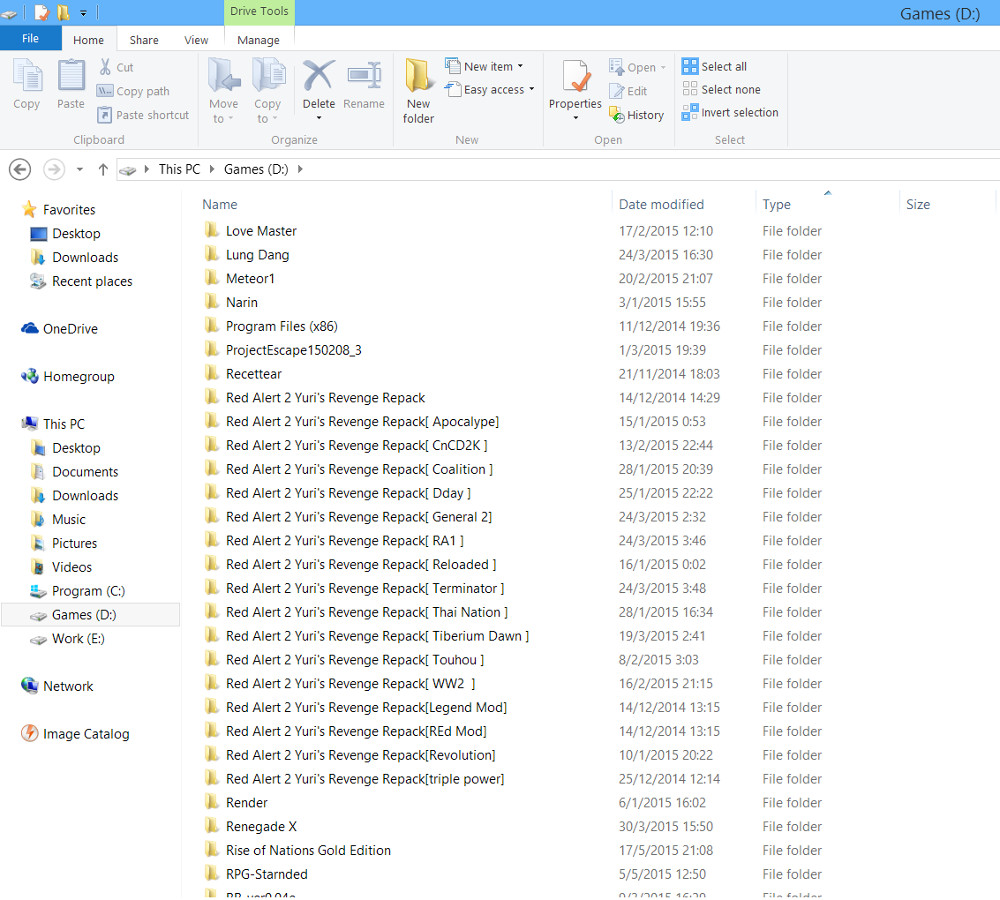Open the Copy to menu
The image size is (1000, 900).
268,91
